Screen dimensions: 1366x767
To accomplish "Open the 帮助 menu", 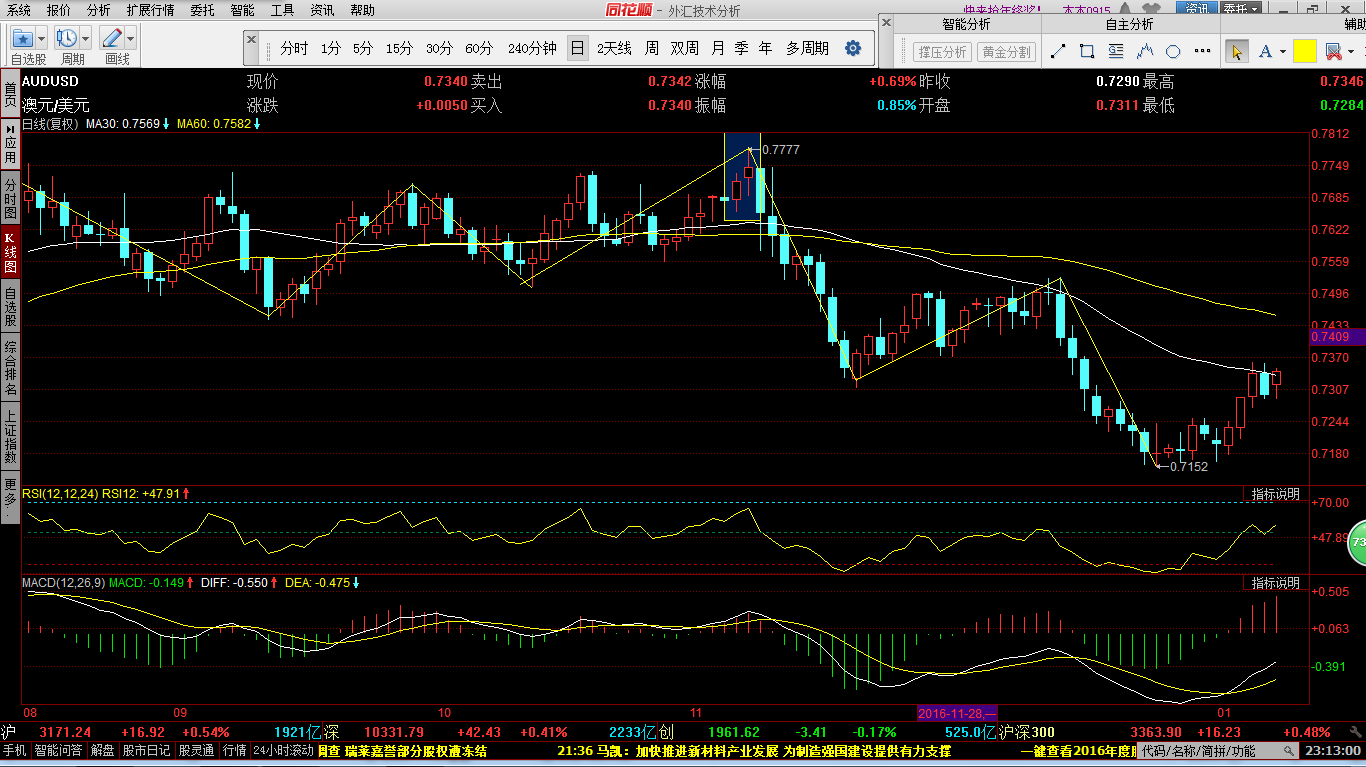I will (x=362, y=10).
